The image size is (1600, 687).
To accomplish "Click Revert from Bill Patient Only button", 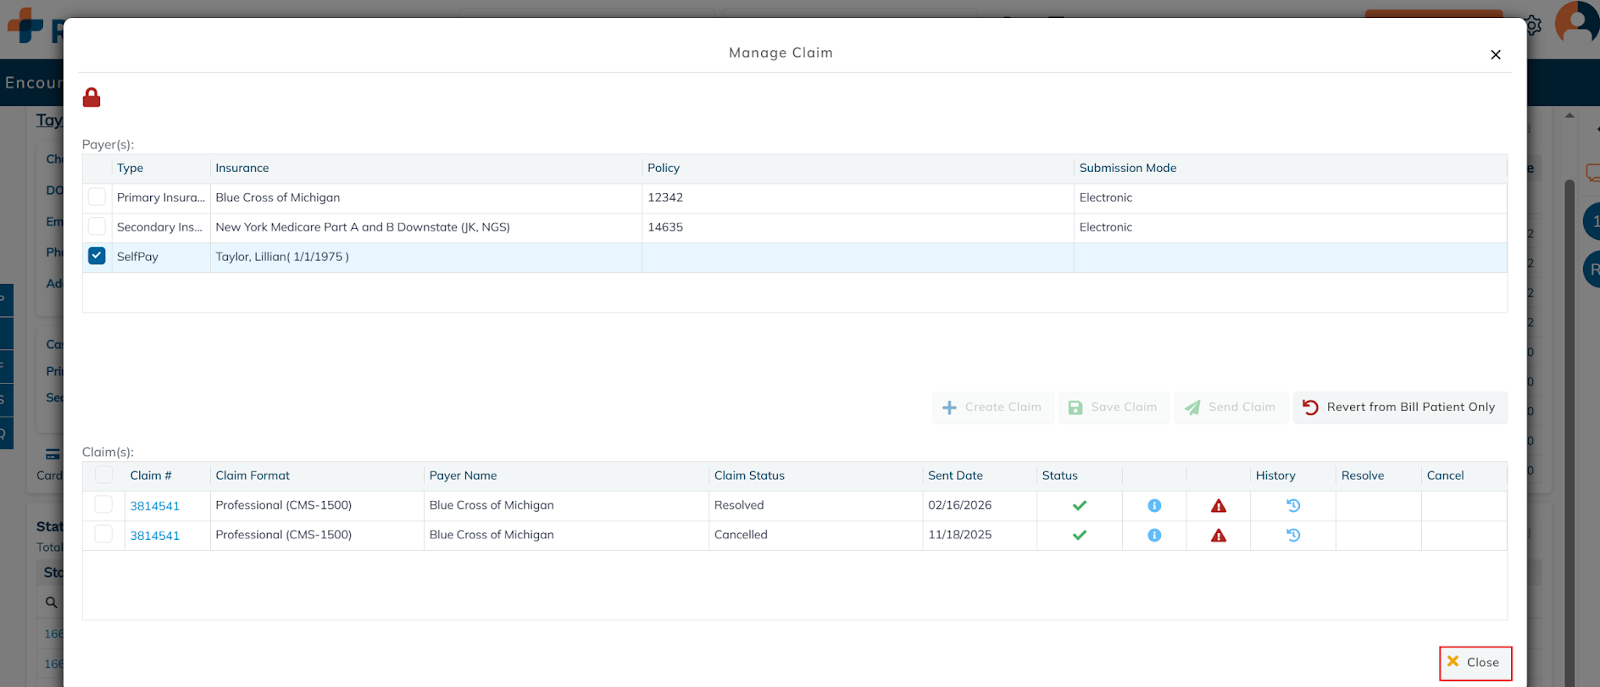I will tap(1399, 408).
